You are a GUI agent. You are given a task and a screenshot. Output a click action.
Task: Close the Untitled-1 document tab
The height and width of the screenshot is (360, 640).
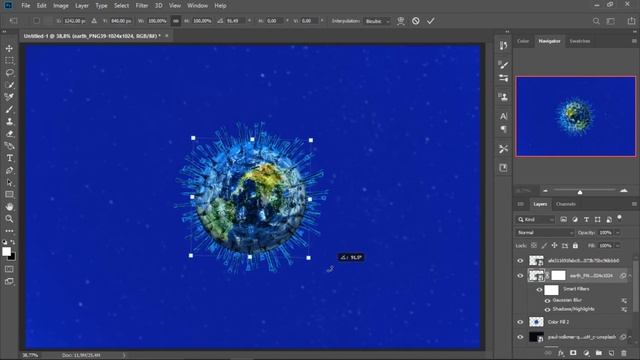[x=167, y=36]
